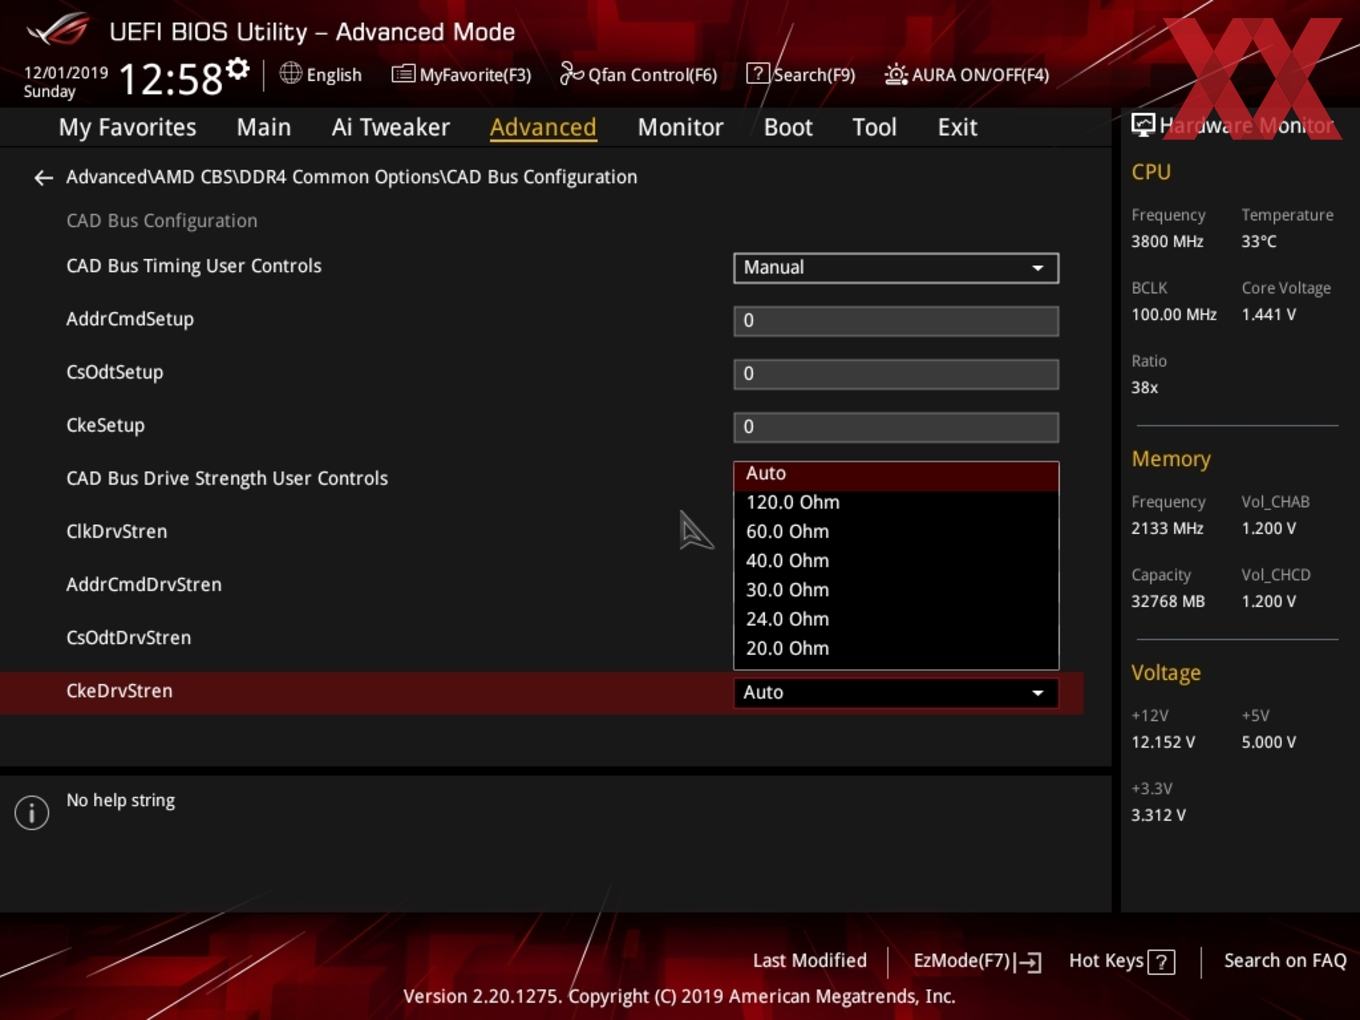The height and width of the screenshot is (1020, 1360).
Task: Select the CsOdtDrvStren label
Action: 128,638
